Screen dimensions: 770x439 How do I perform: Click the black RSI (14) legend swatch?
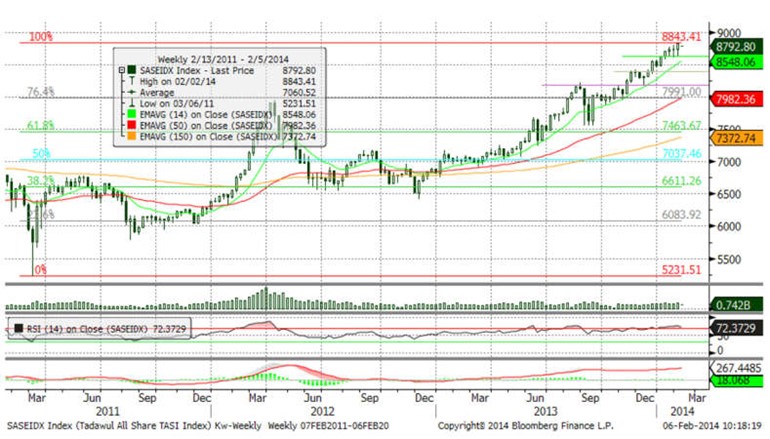pos(19,329)
